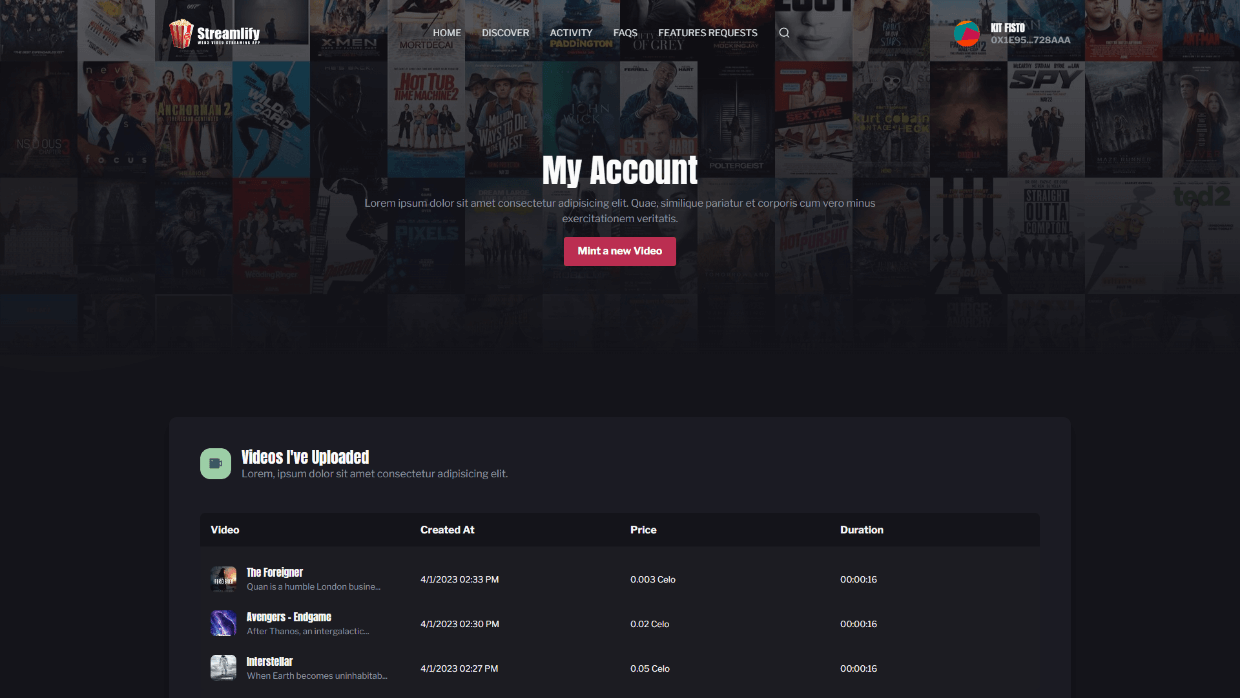
Task: Click Mint a new Video button
Action: coord(620,251)
